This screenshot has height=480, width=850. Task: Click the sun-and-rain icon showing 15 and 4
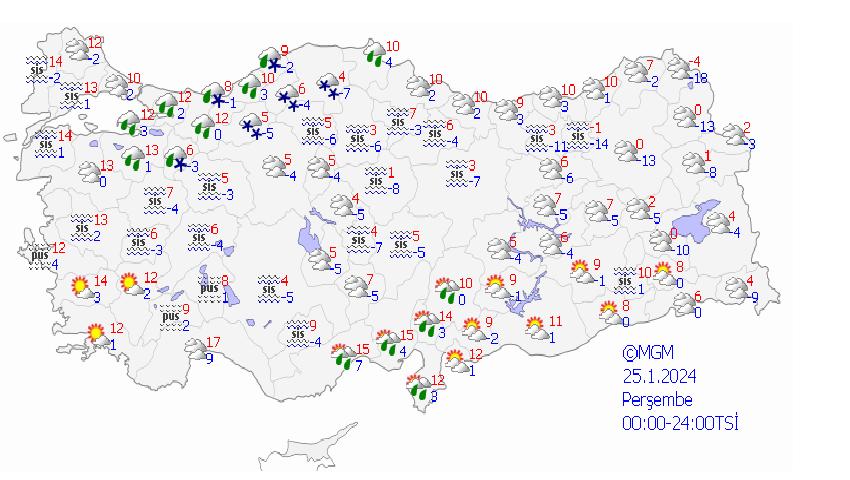pyautogui.click(x=388, y=341)
